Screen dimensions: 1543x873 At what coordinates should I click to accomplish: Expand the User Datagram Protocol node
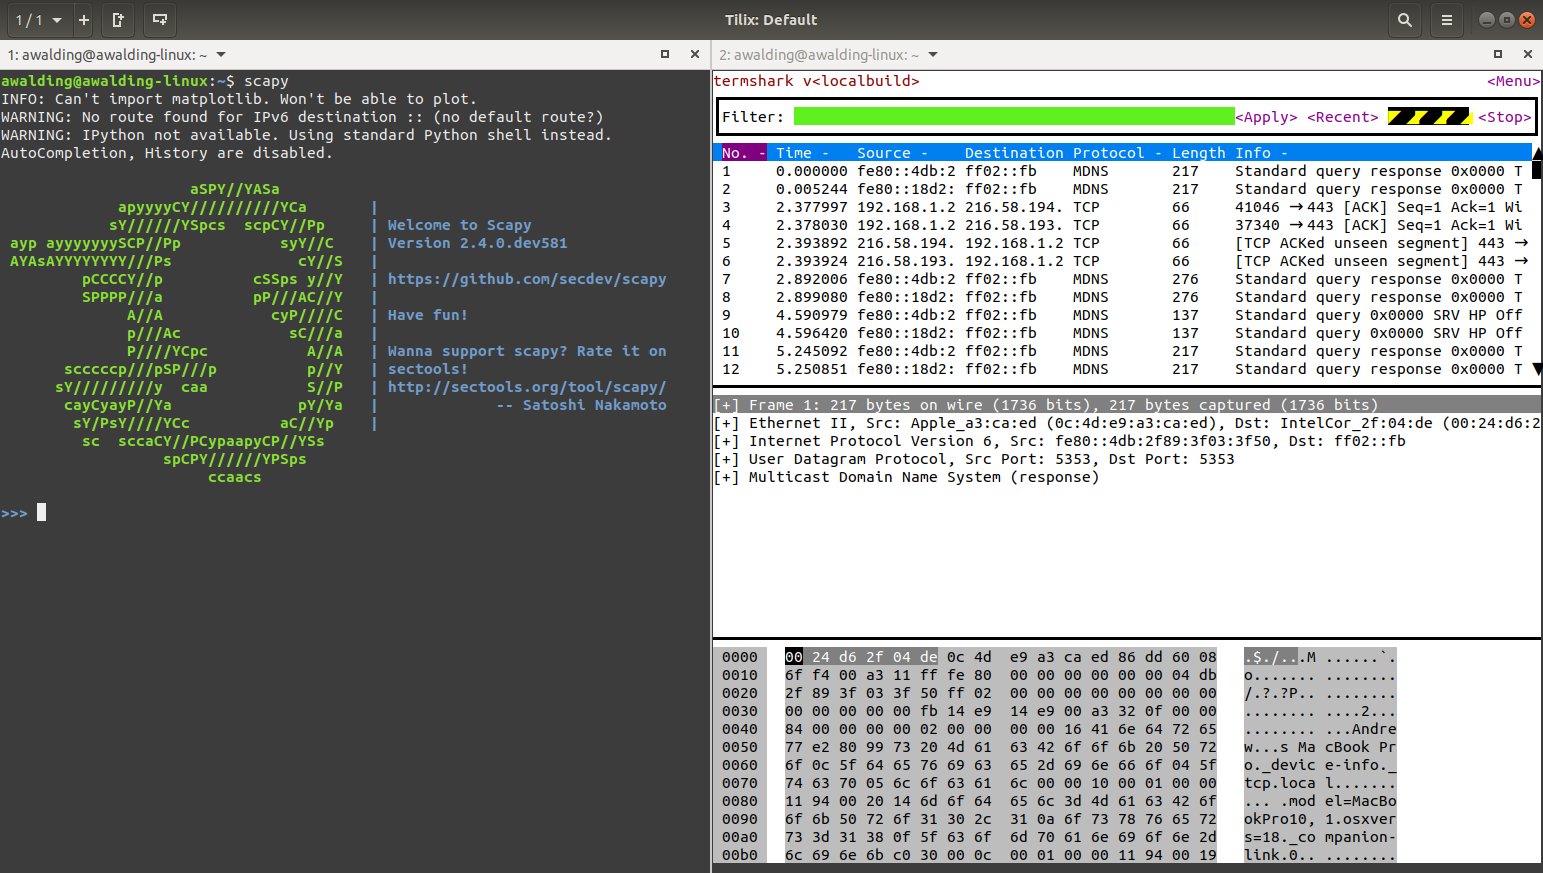coord(726,459)
